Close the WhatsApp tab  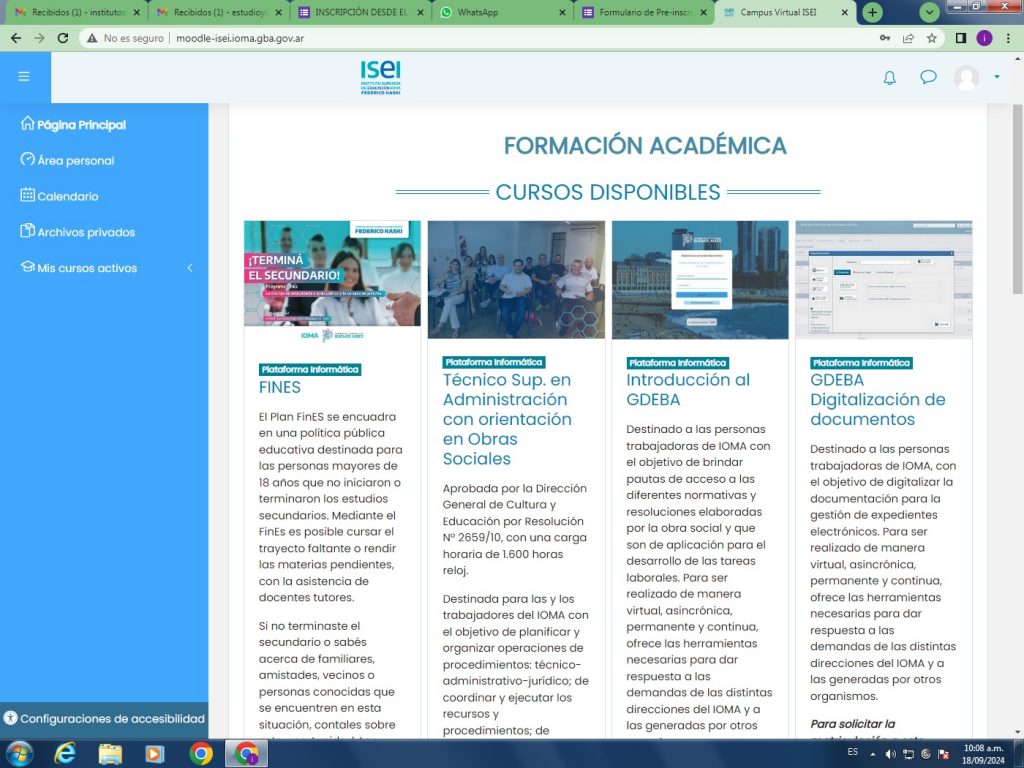pyautogui.click(x=563, y=12)
